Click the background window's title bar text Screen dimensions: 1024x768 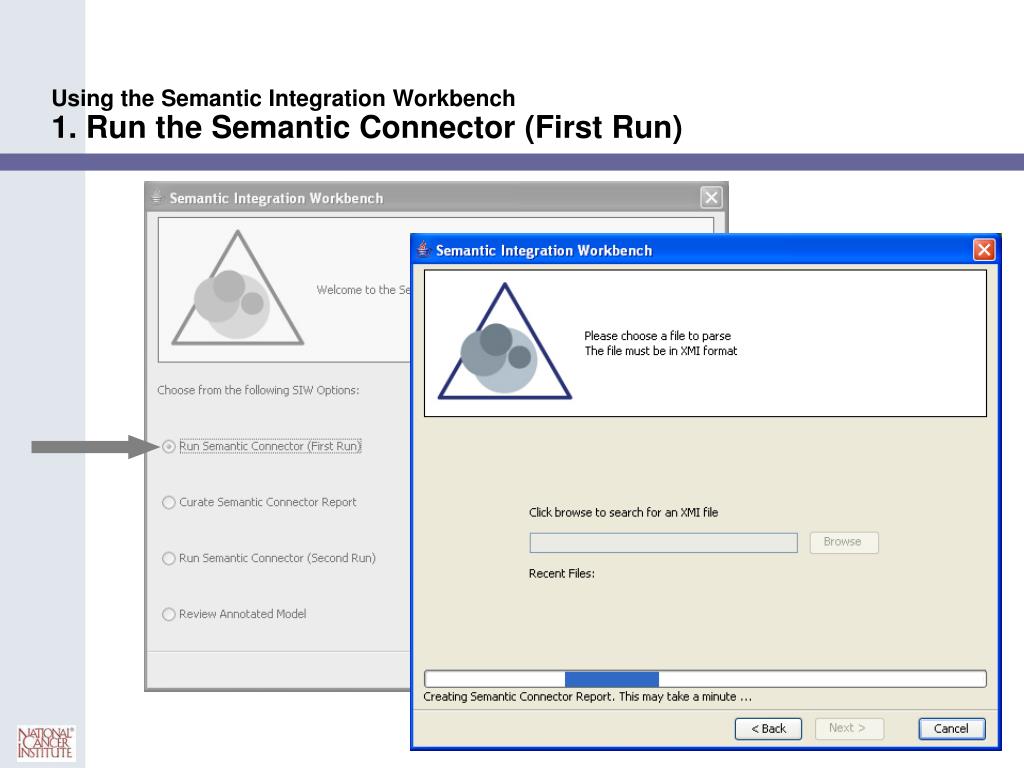(276, 199)
